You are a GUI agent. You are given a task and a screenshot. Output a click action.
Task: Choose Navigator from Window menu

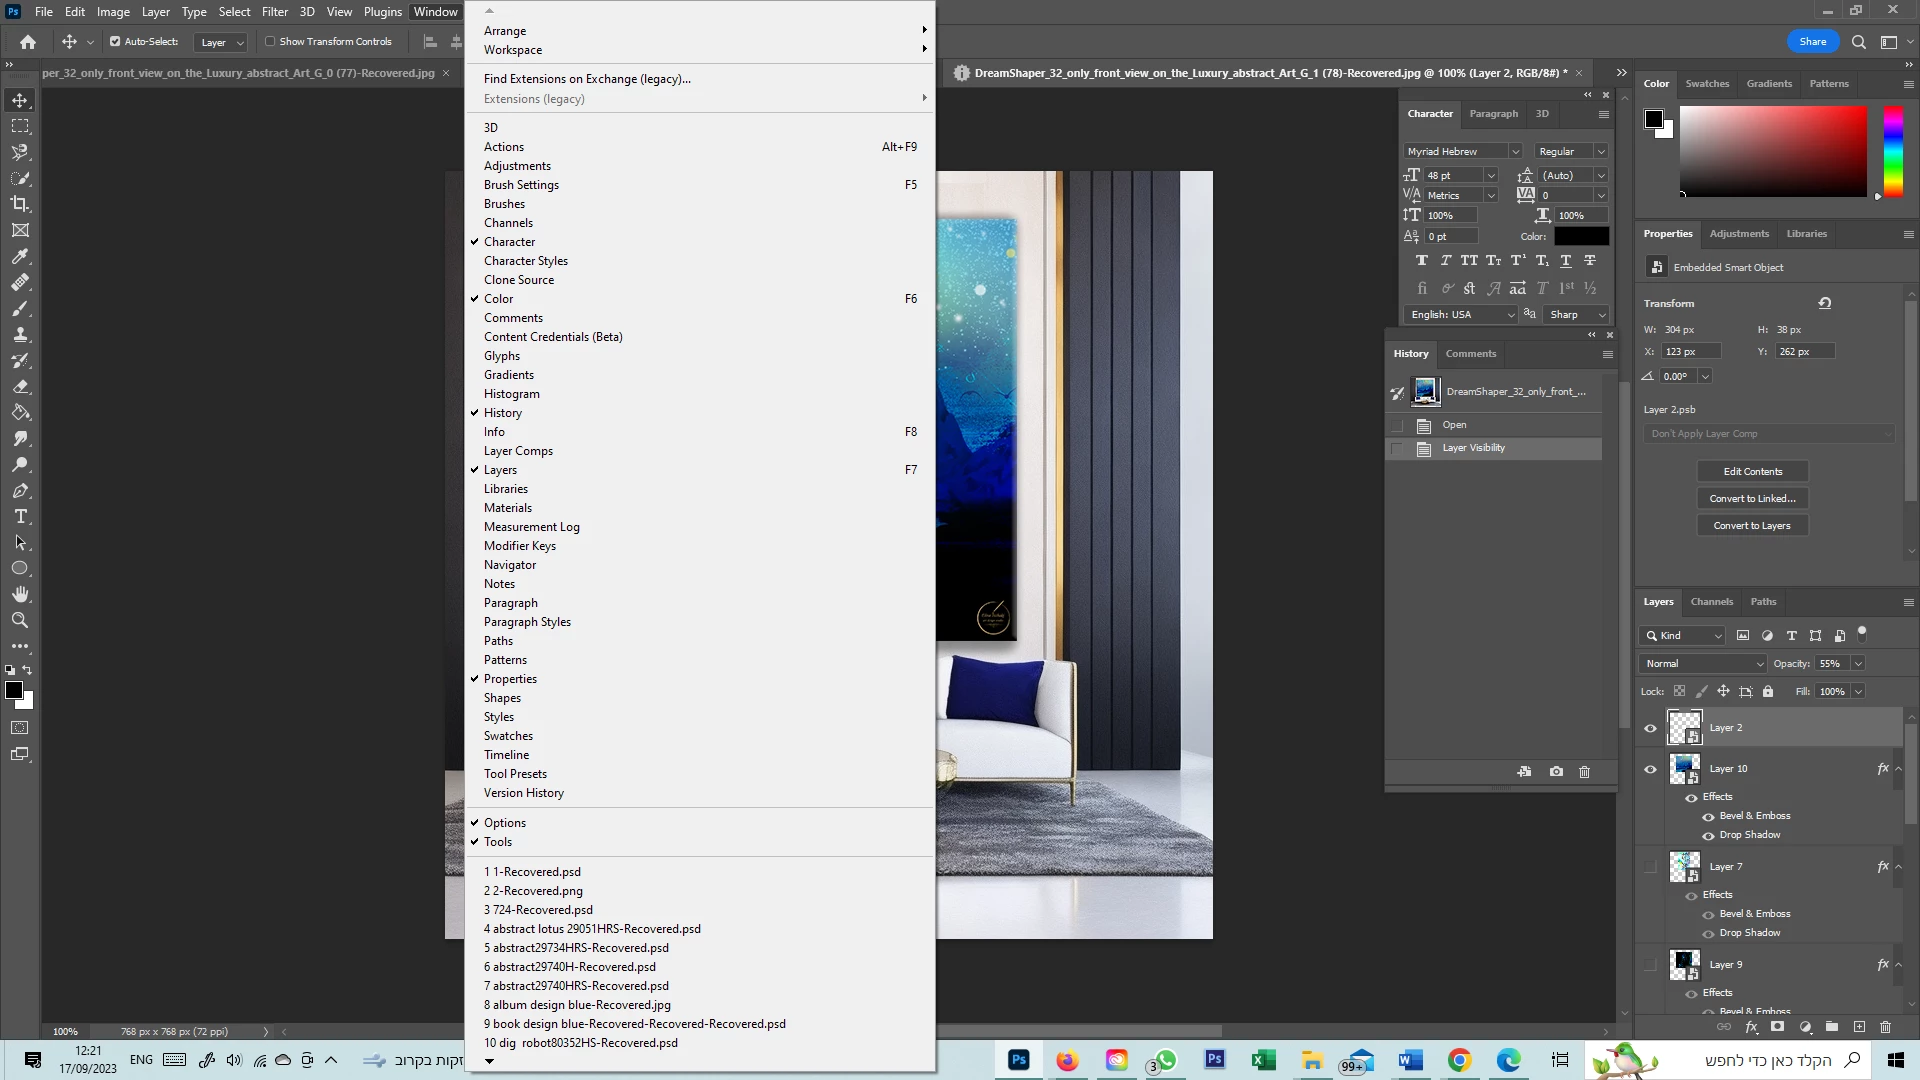tap(510, 565)
